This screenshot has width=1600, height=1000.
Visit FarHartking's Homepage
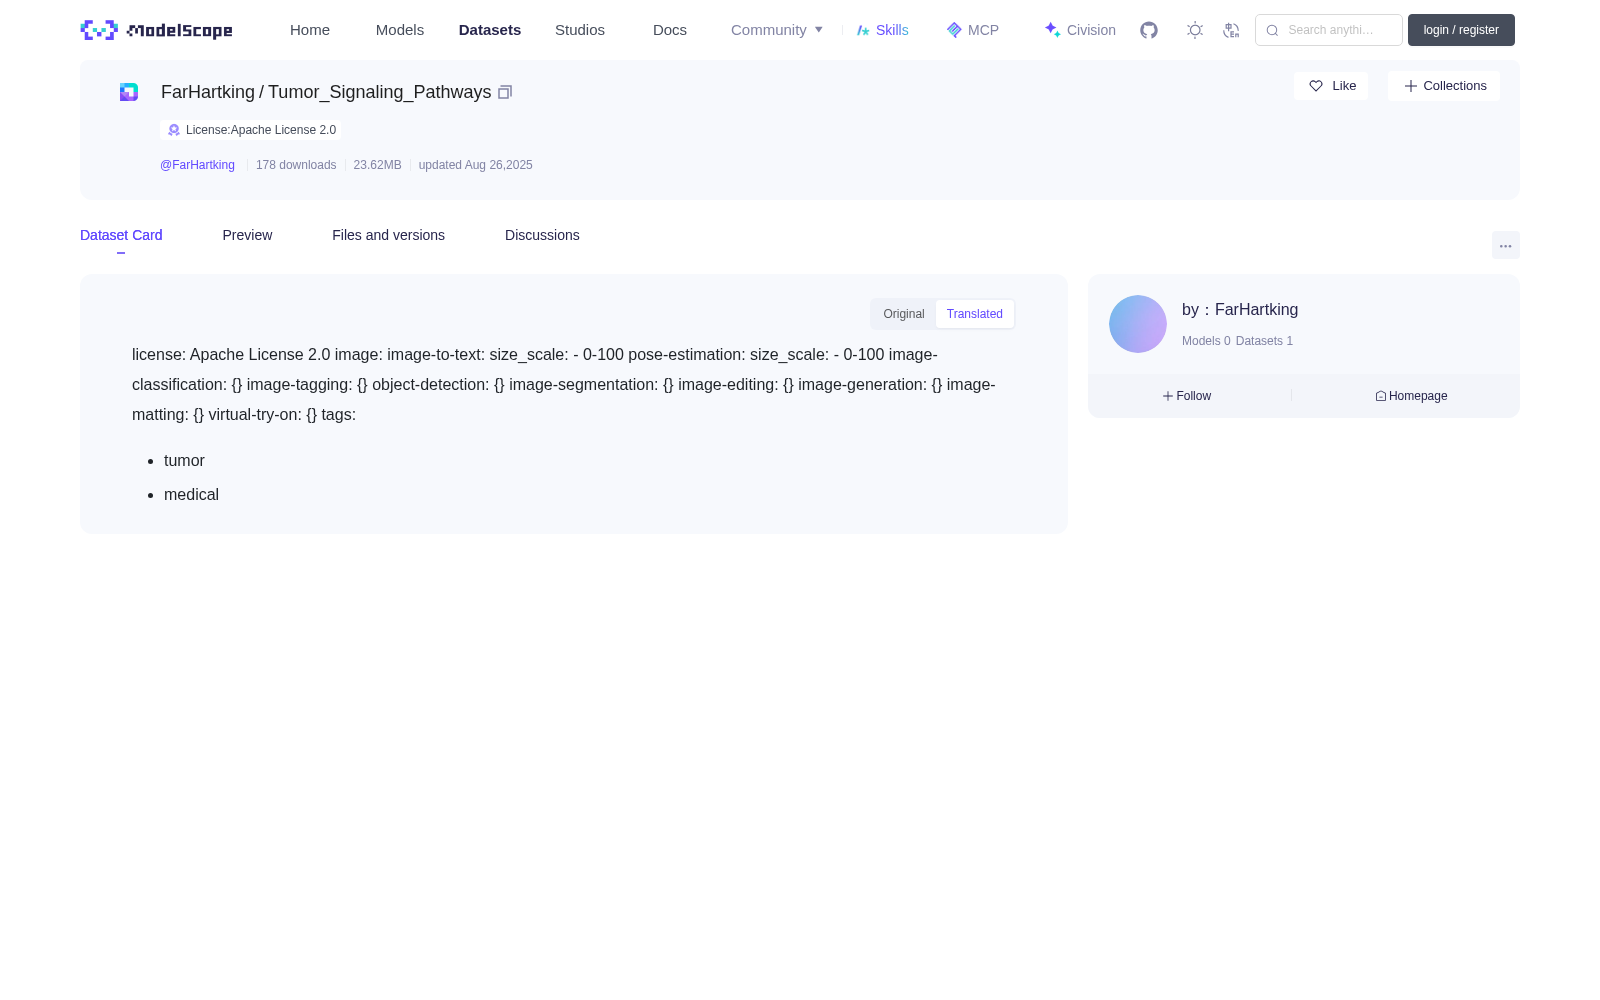pos(1411,396)
